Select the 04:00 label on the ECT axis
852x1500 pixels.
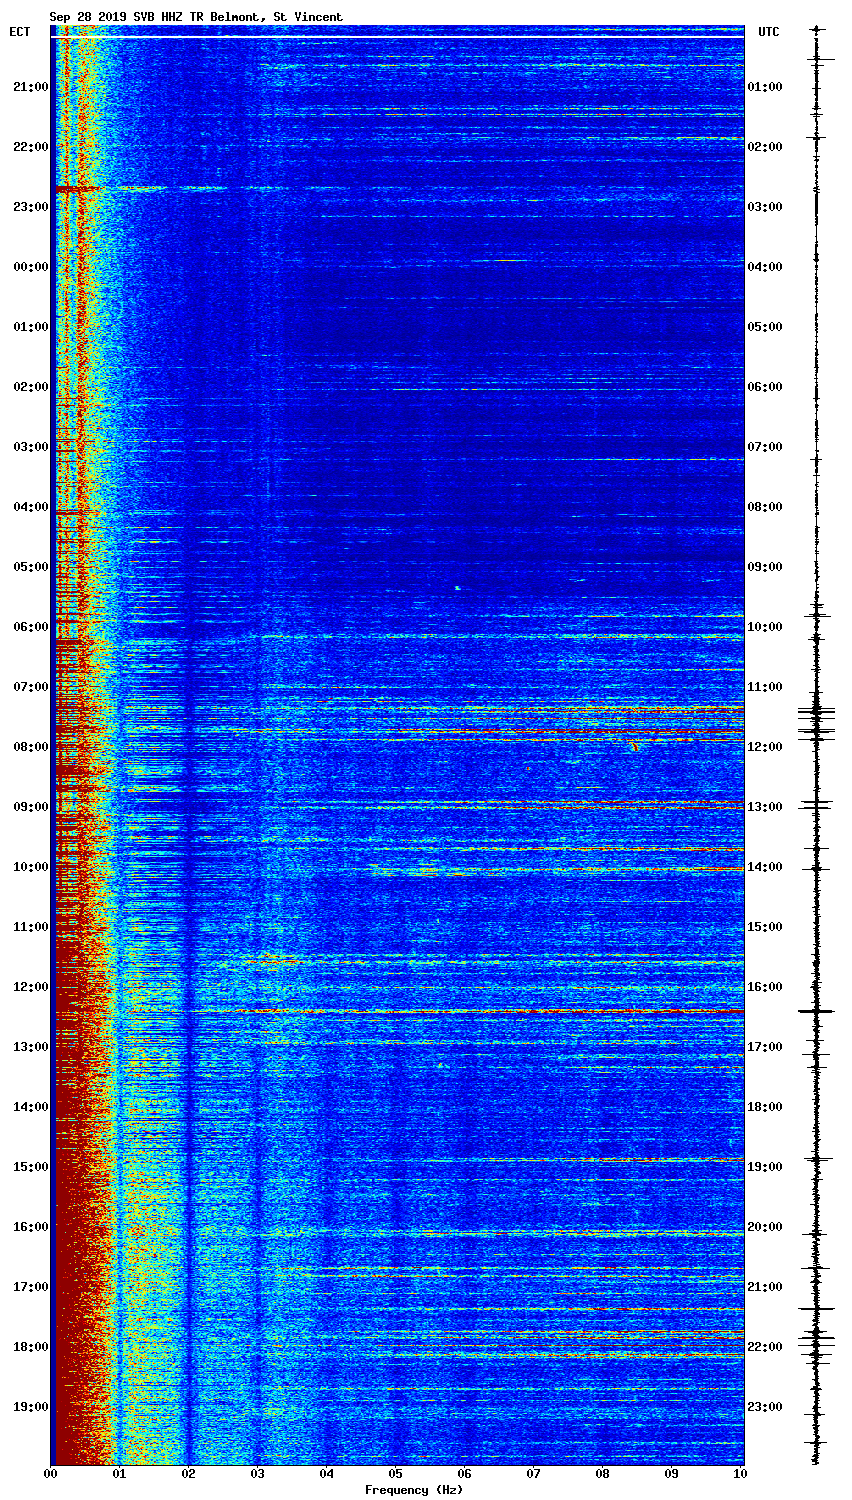[28, 507]
